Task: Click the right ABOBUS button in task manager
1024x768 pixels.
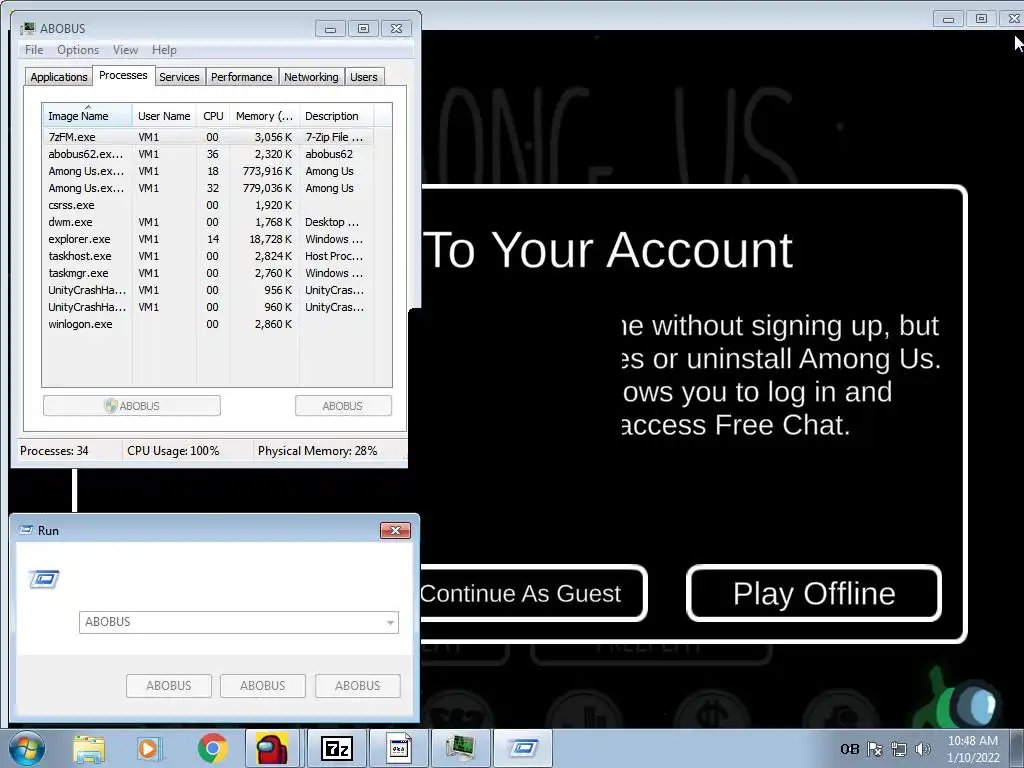Action: click(x=343, y=406)
